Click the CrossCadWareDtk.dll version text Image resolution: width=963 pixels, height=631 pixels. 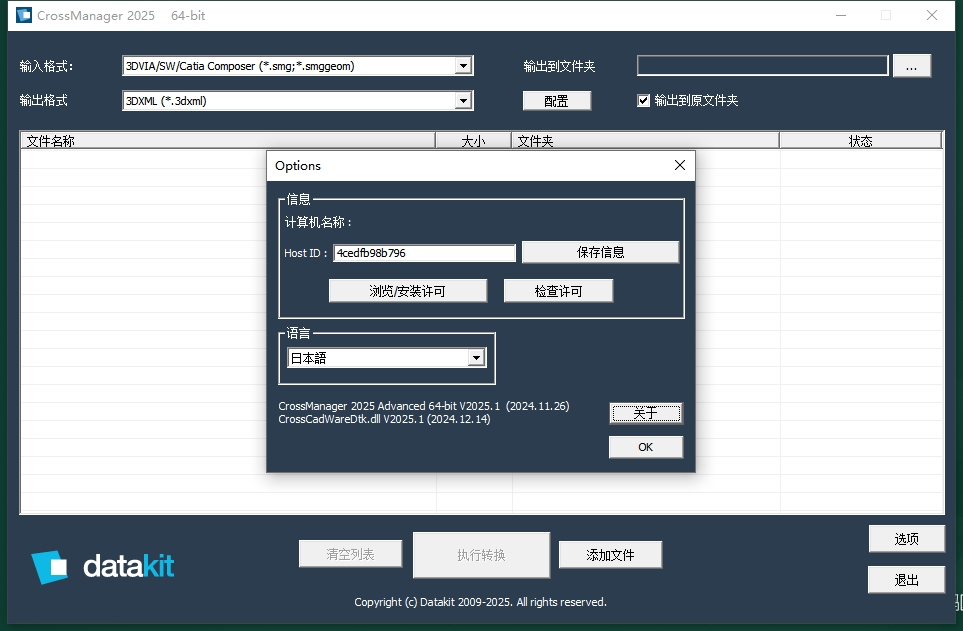coord(384,419)
